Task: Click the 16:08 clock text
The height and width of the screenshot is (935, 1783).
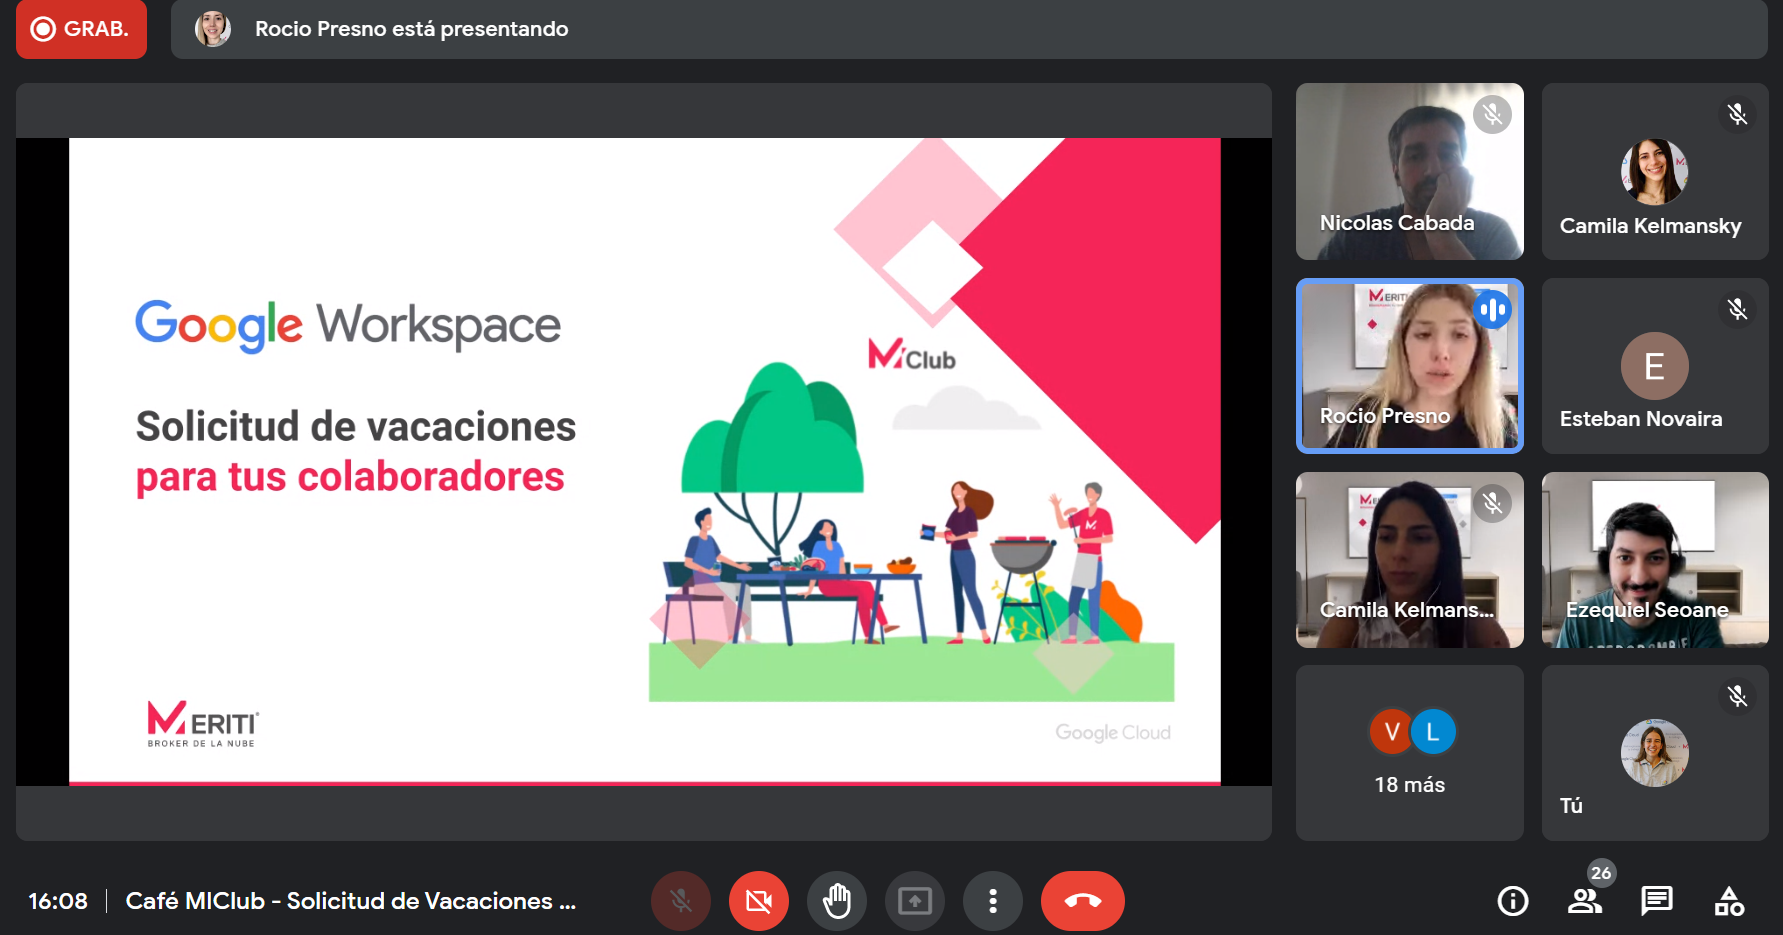Action: click(58, 901)
